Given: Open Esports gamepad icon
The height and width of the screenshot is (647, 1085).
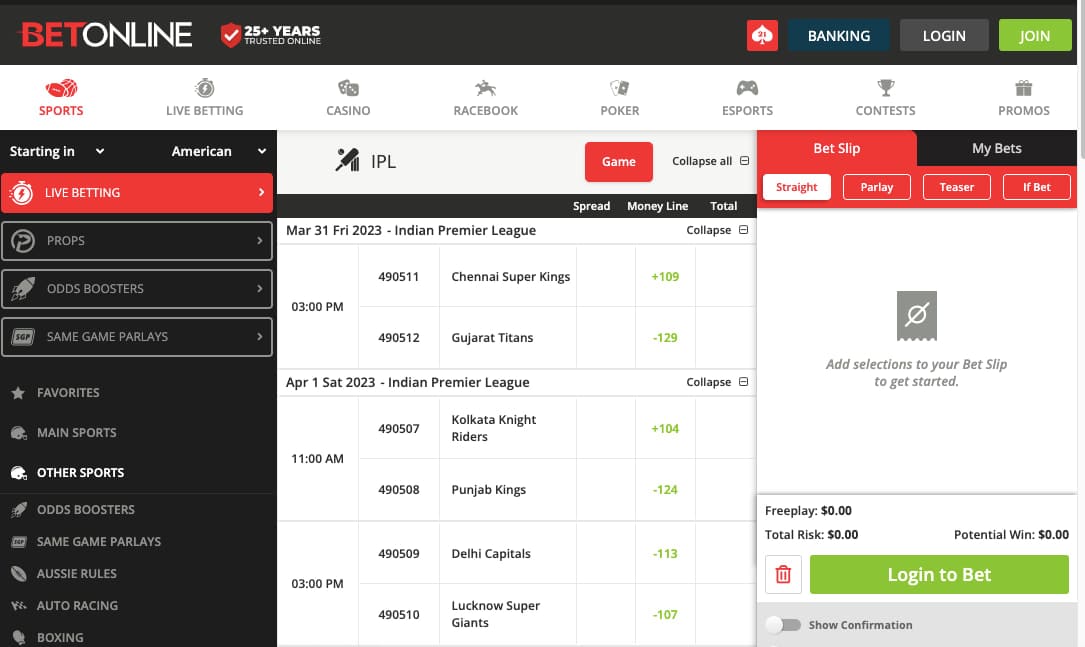Looking at the screenshot, I should (x=747, y=89).
